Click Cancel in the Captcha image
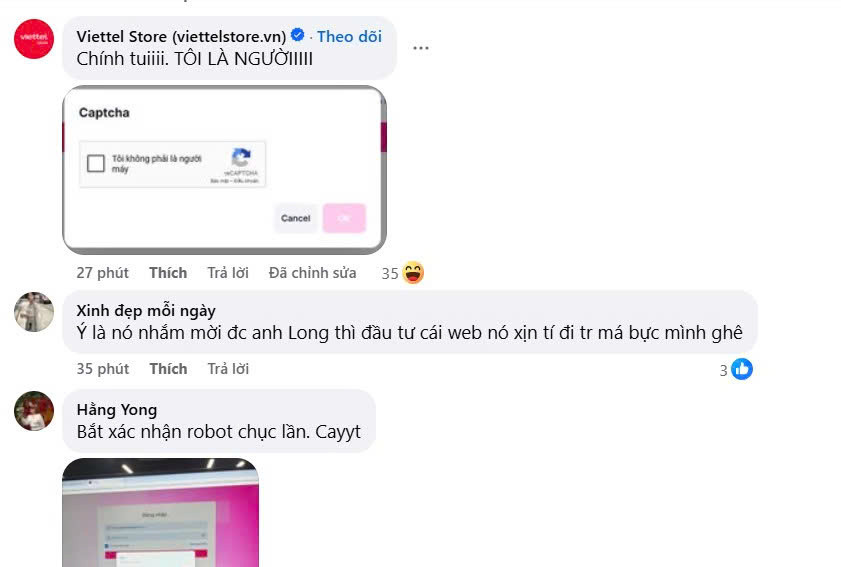Viewport: 841px width, 567px height. click(296, 218)
